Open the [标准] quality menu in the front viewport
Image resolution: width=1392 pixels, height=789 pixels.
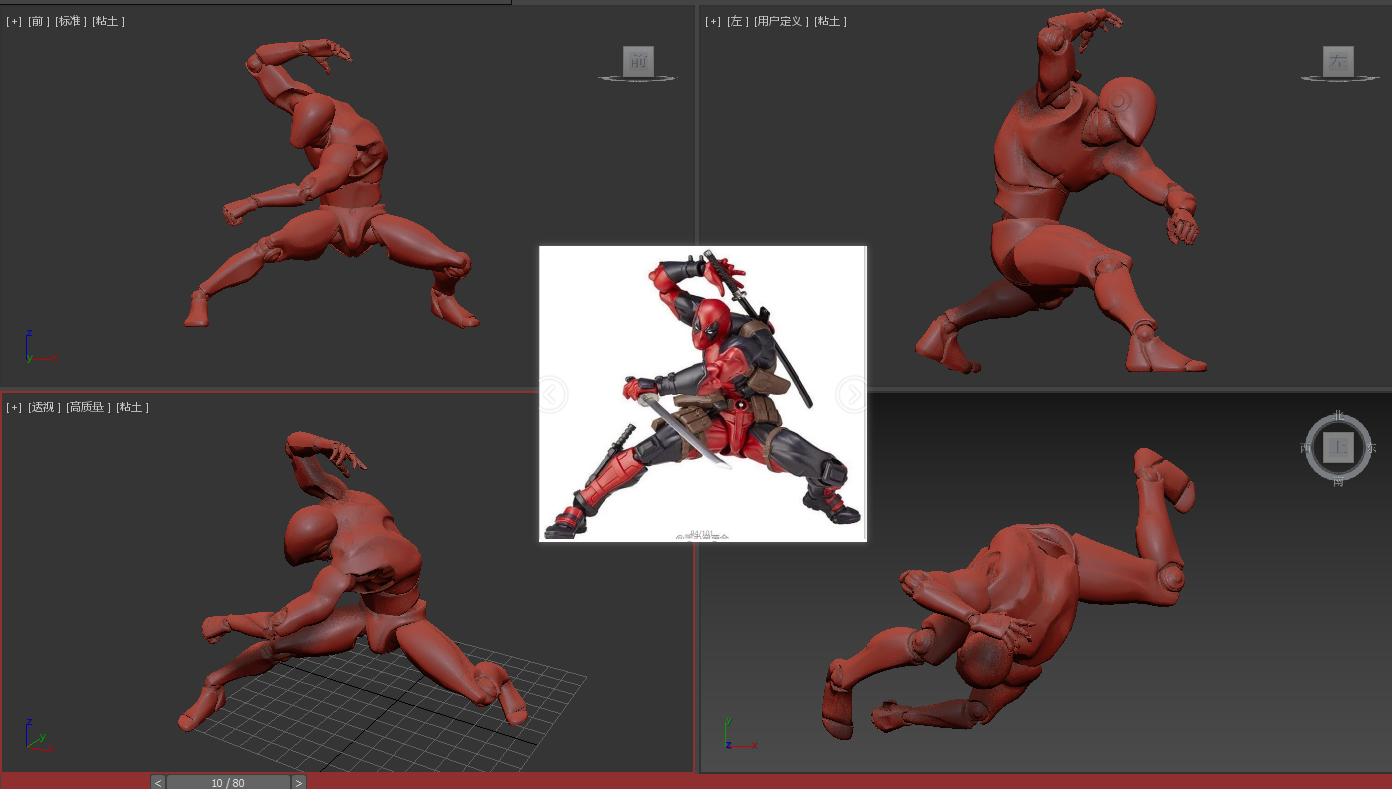click(x=70, y=21)
